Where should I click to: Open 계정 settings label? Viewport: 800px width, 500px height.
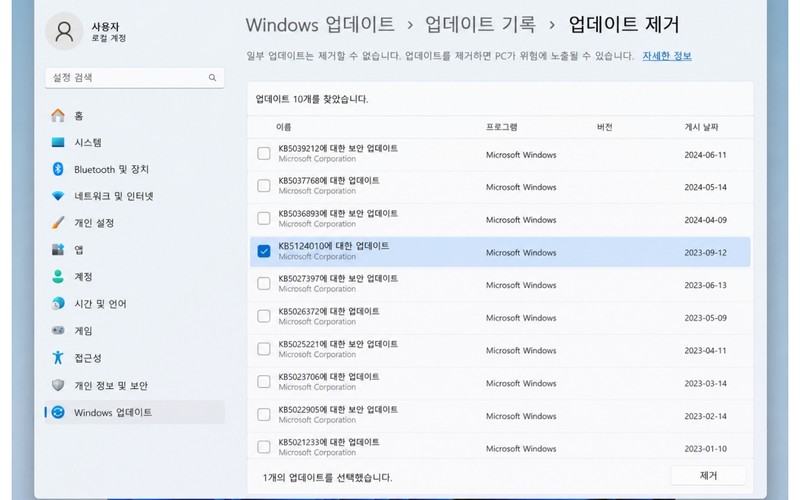pos(83,277)
